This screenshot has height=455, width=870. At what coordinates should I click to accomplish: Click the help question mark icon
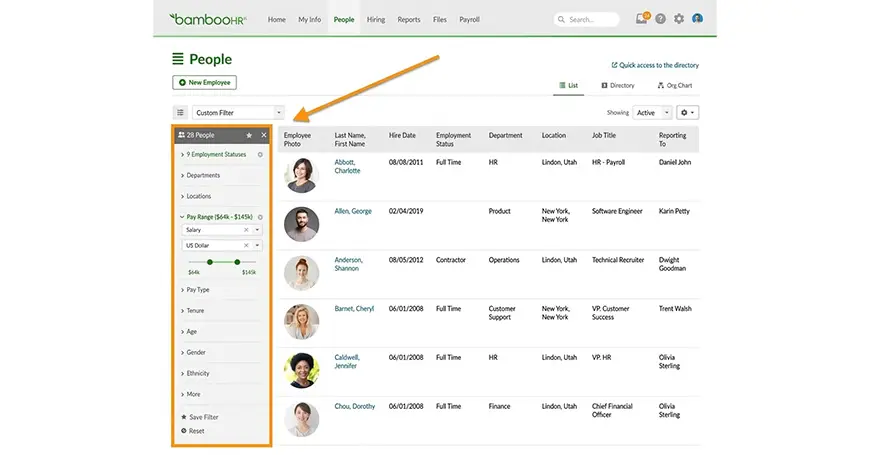point(660,19)
